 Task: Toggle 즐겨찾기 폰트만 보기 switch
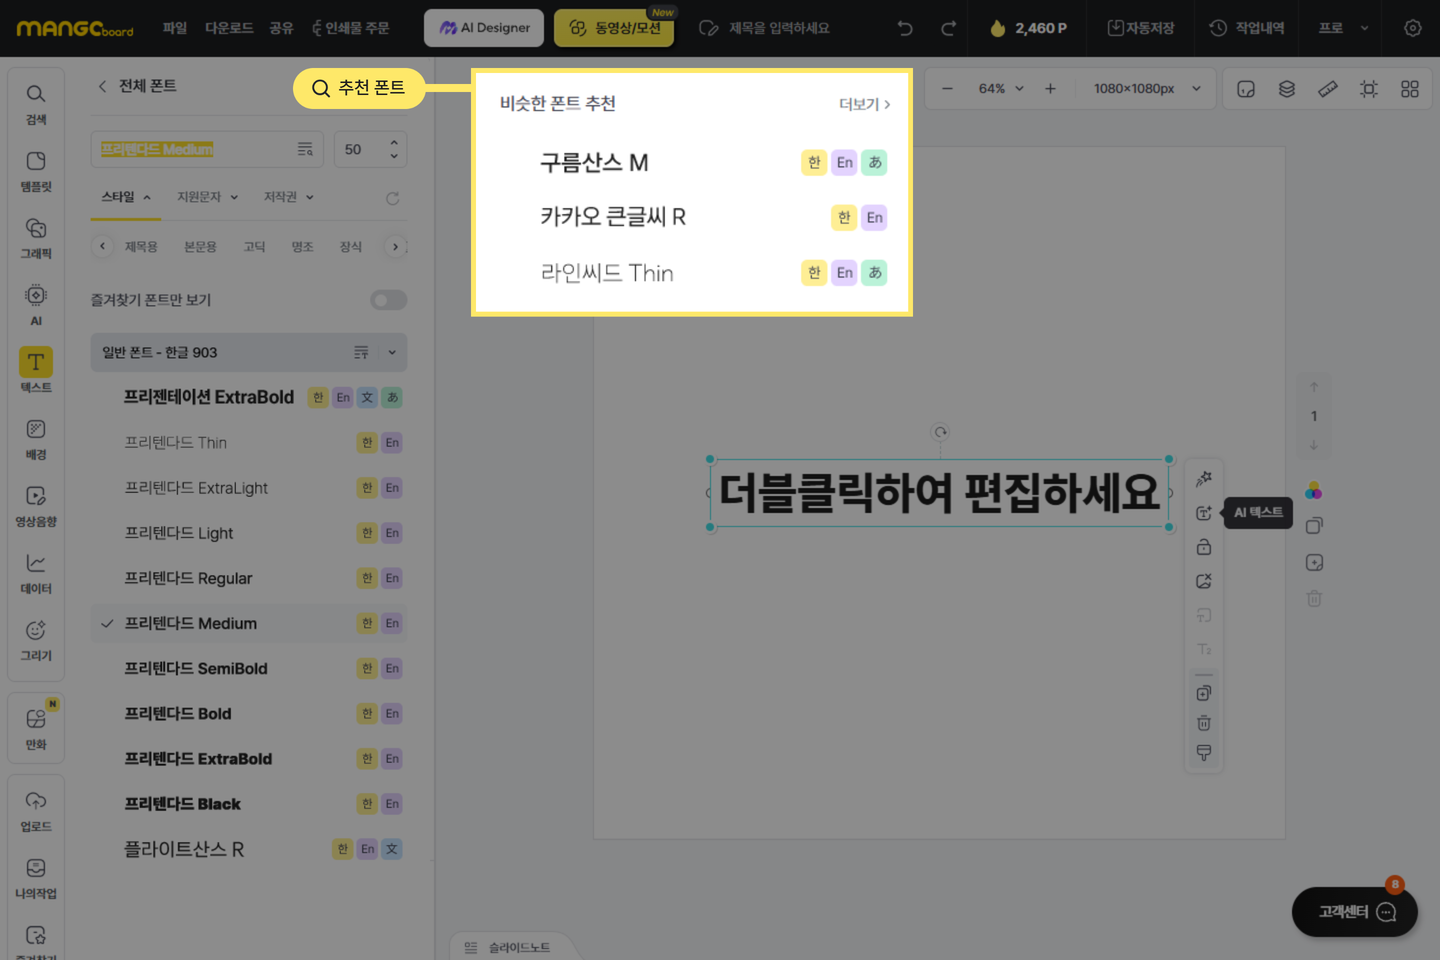[x=388, y=300]
